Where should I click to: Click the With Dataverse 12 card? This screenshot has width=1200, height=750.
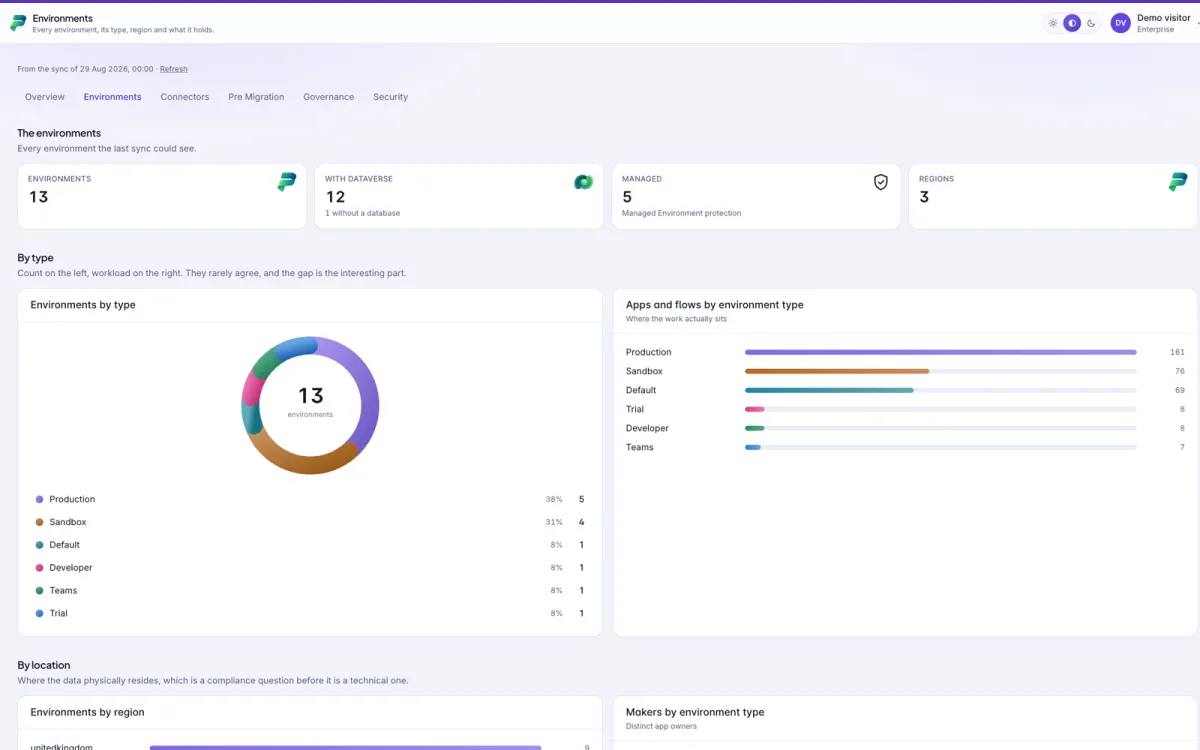click(x=459, y=197)
